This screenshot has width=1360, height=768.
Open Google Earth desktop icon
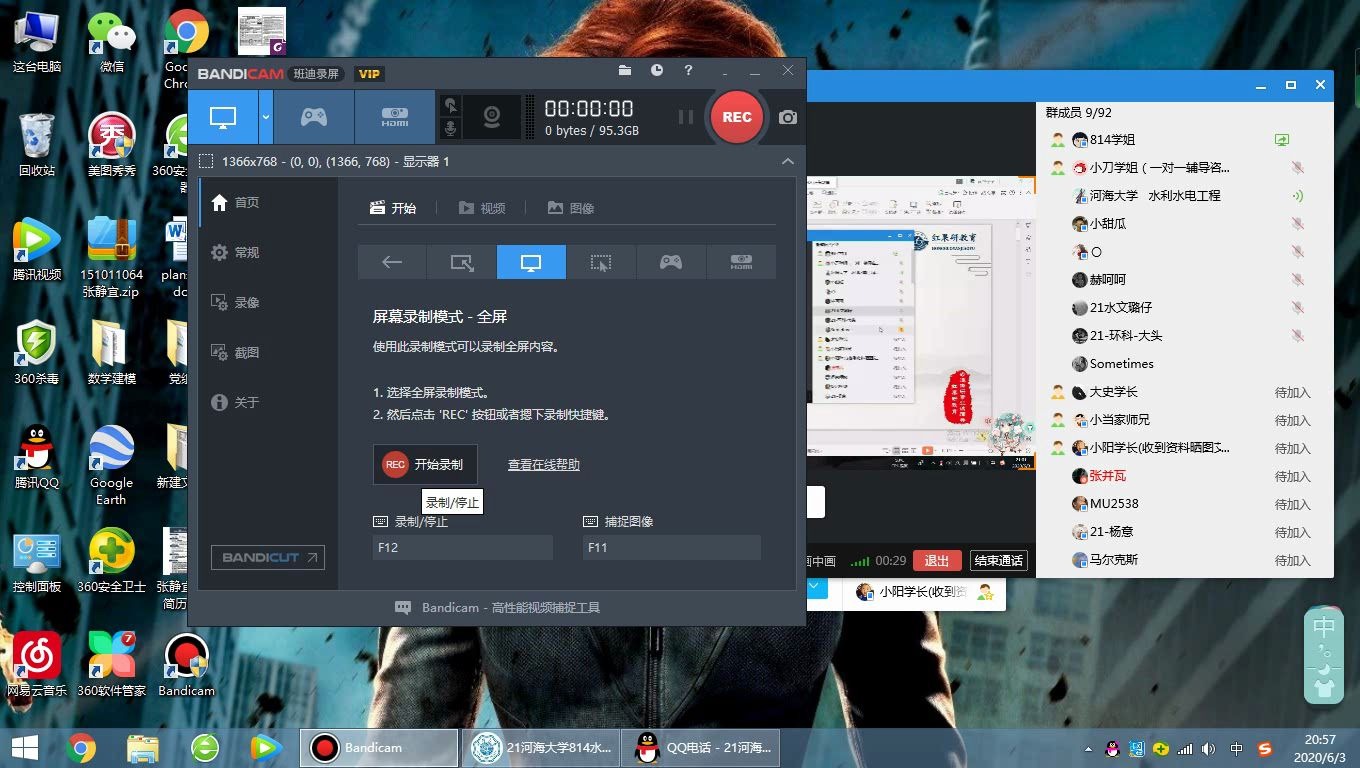[x=111, y=466]
